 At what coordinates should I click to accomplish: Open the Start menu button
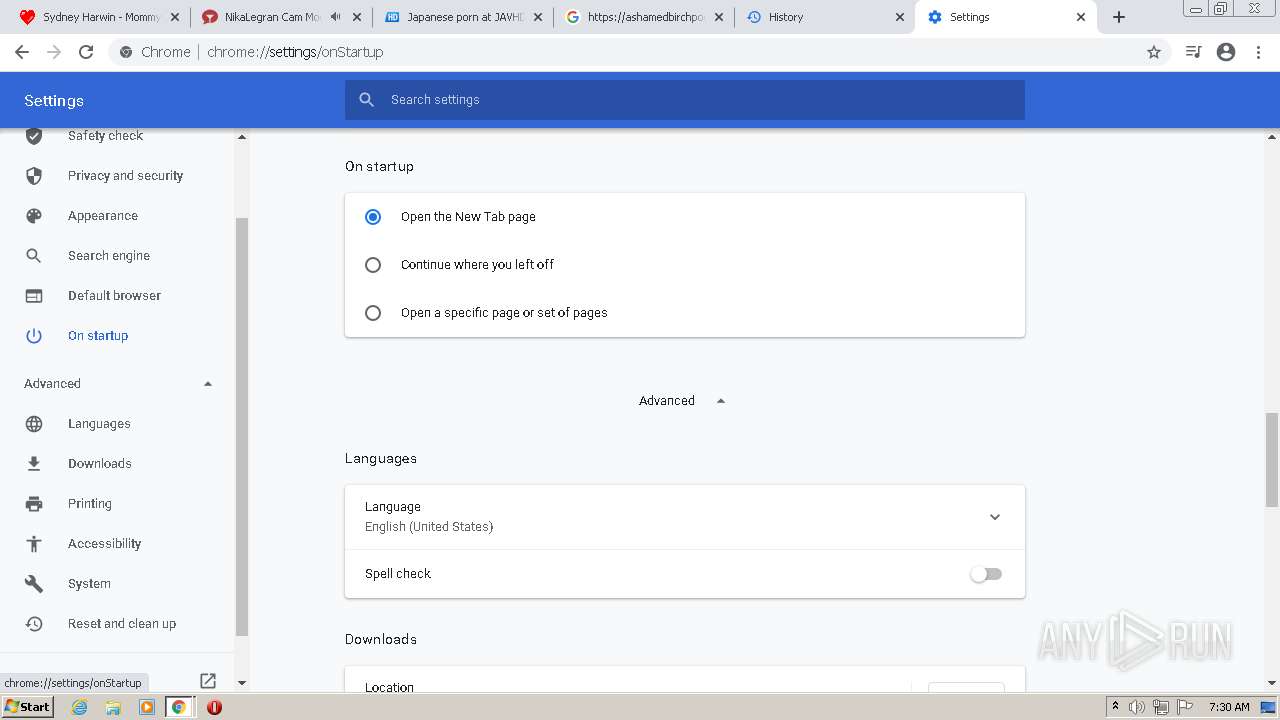point(27,707)
